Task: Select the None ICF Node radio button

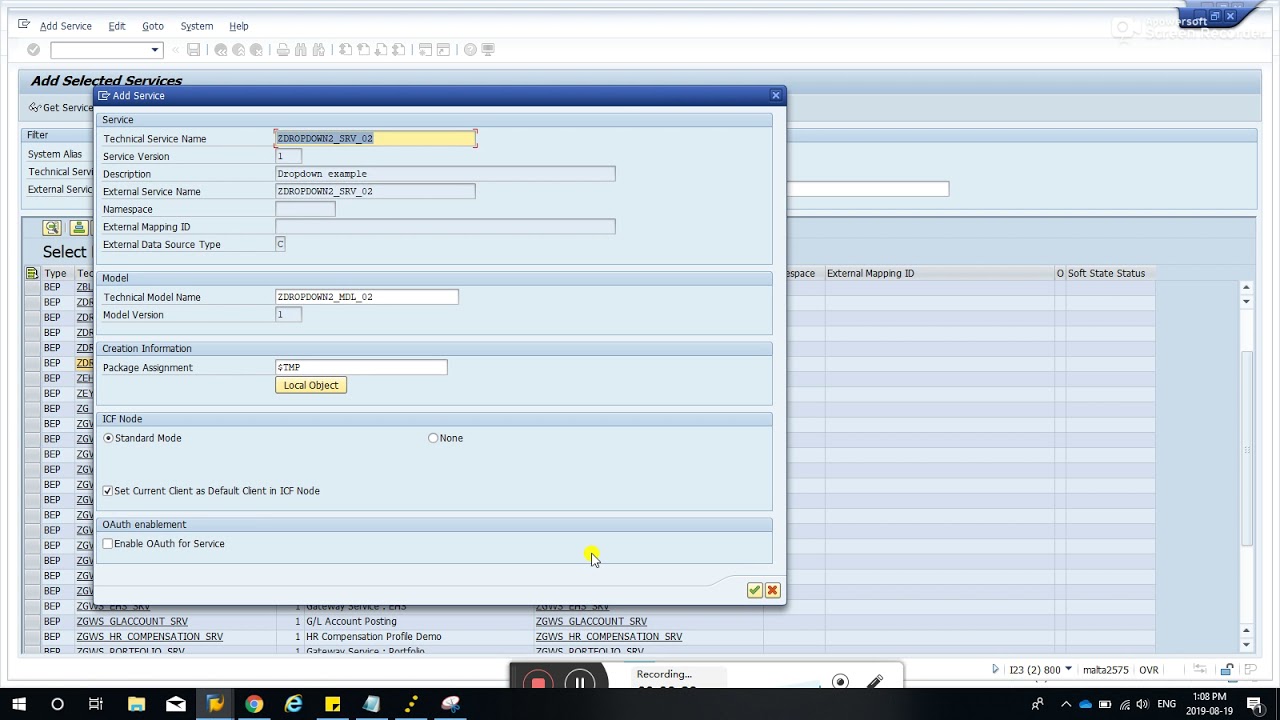Action: (433, 438)
